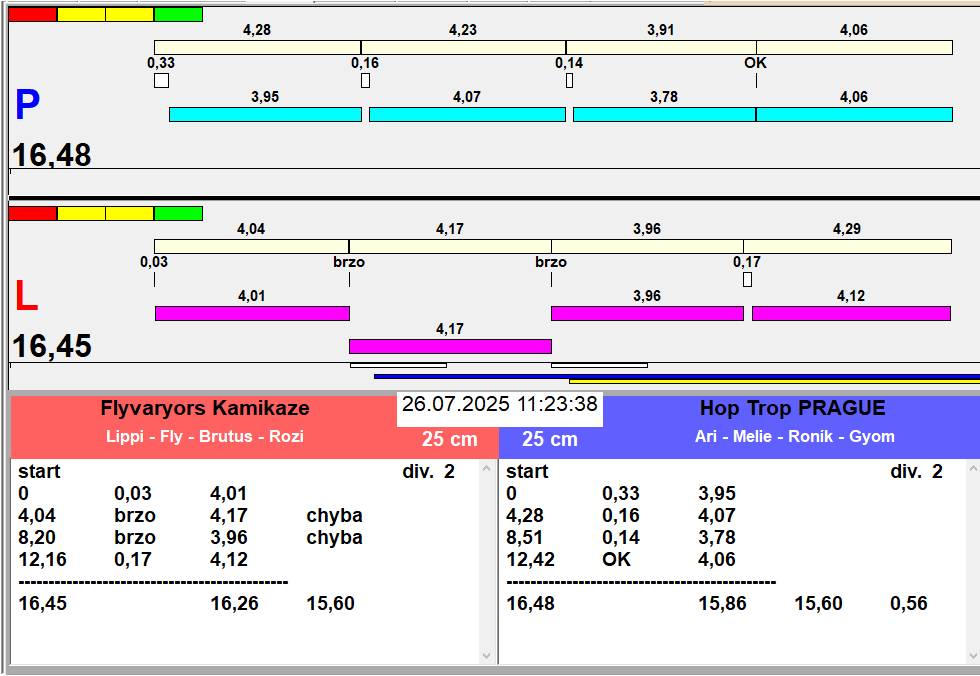The width and height of the screenshot is (980, 676).
Task: Click the small marker box under 0,33
Action: point(161,81)
